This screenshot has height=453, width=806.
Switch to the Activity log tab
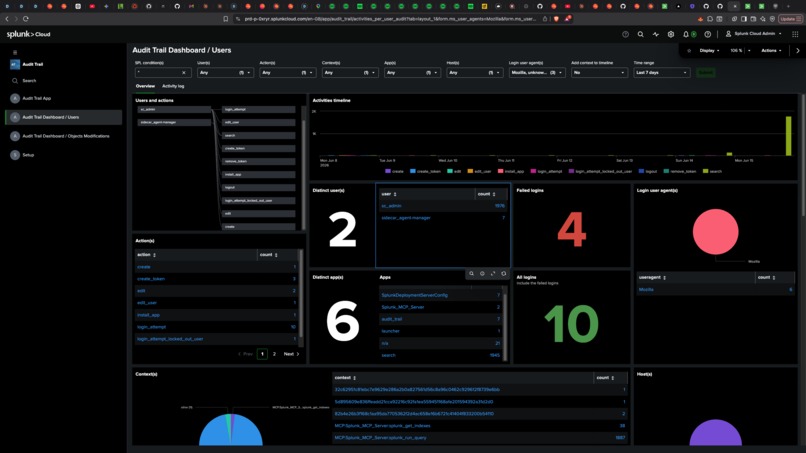(x=173, y=86)
